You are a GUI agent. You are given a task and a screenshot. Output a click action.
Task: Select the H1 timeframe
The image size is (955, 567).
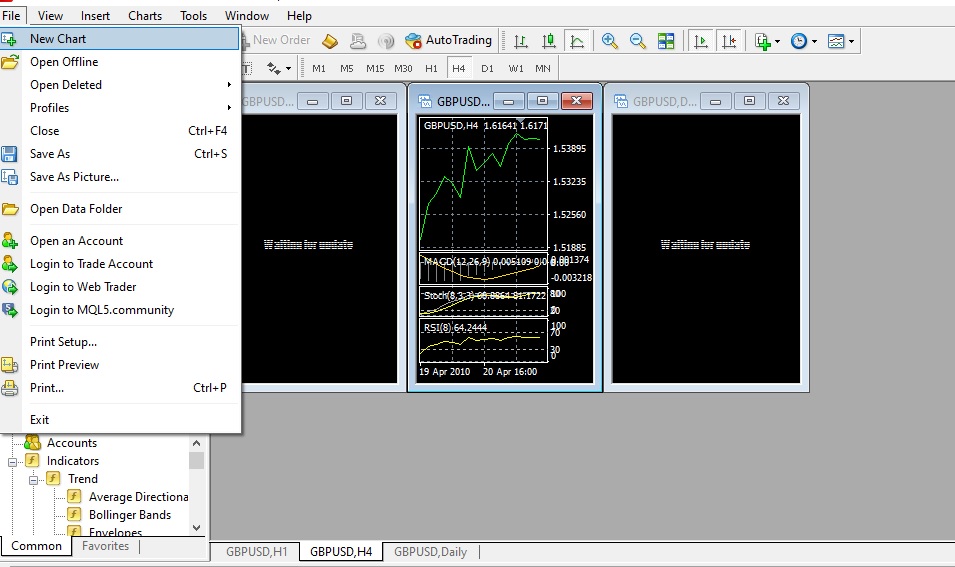(431, 68)
